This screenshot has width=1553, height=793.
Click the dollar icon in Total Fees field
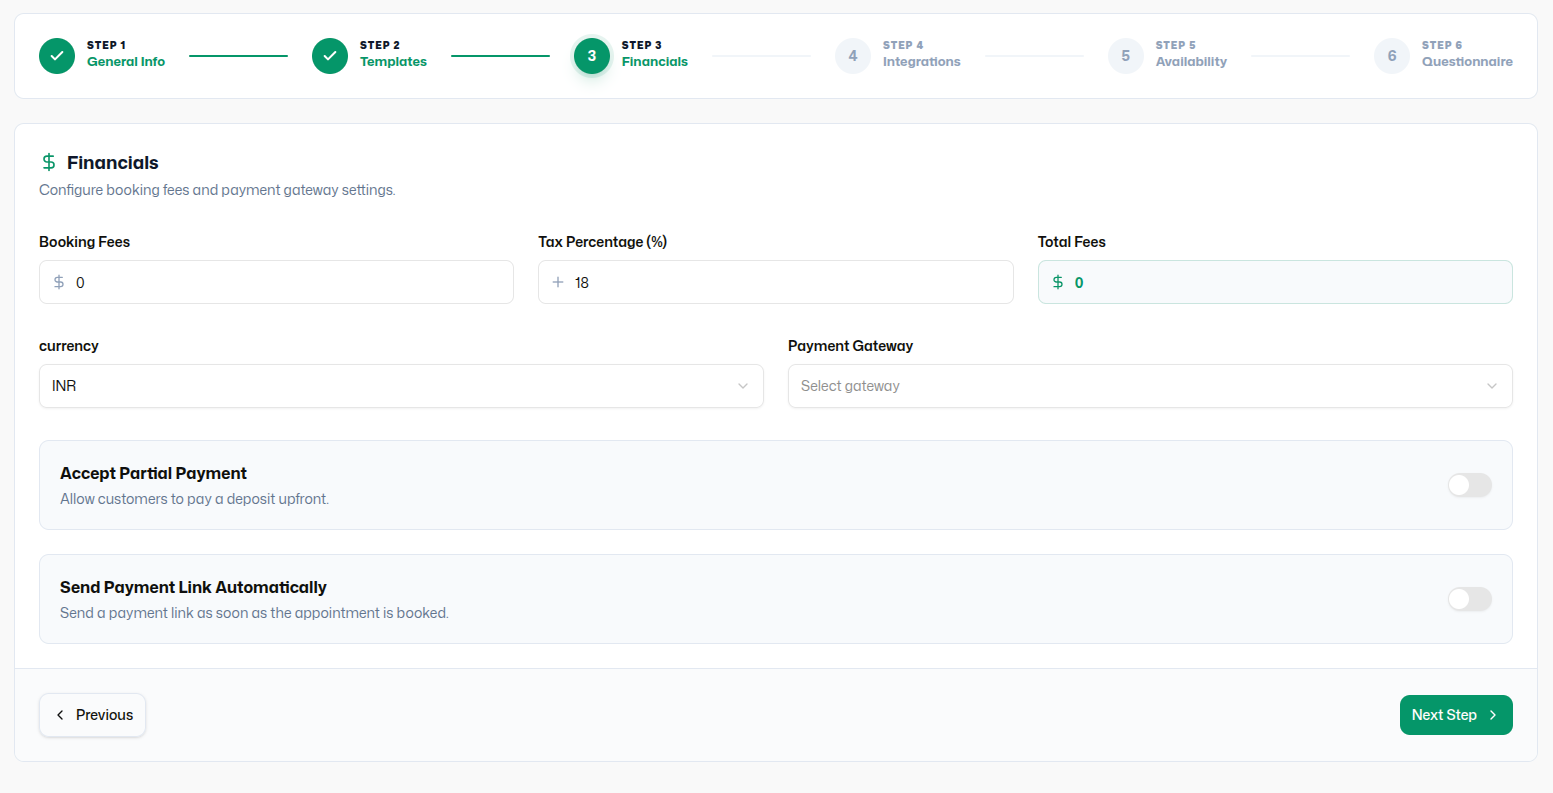coord(1058,282)
